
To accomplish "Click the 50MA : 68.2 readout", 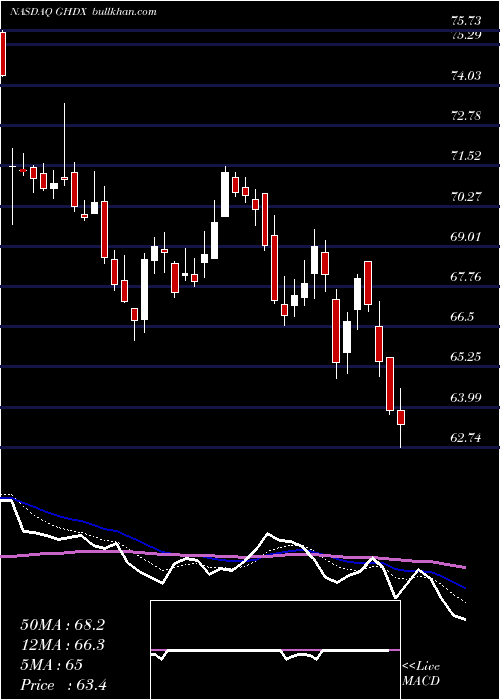I will pos(62,625).
